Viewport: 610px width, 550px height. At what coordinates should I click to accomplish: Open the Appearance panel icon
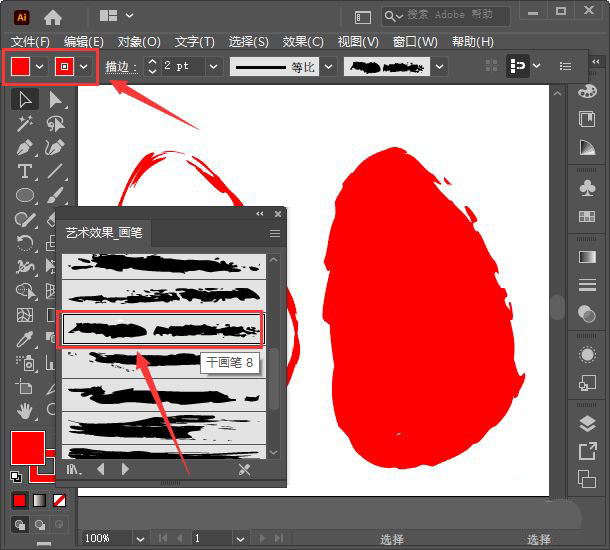click(587, 355)
